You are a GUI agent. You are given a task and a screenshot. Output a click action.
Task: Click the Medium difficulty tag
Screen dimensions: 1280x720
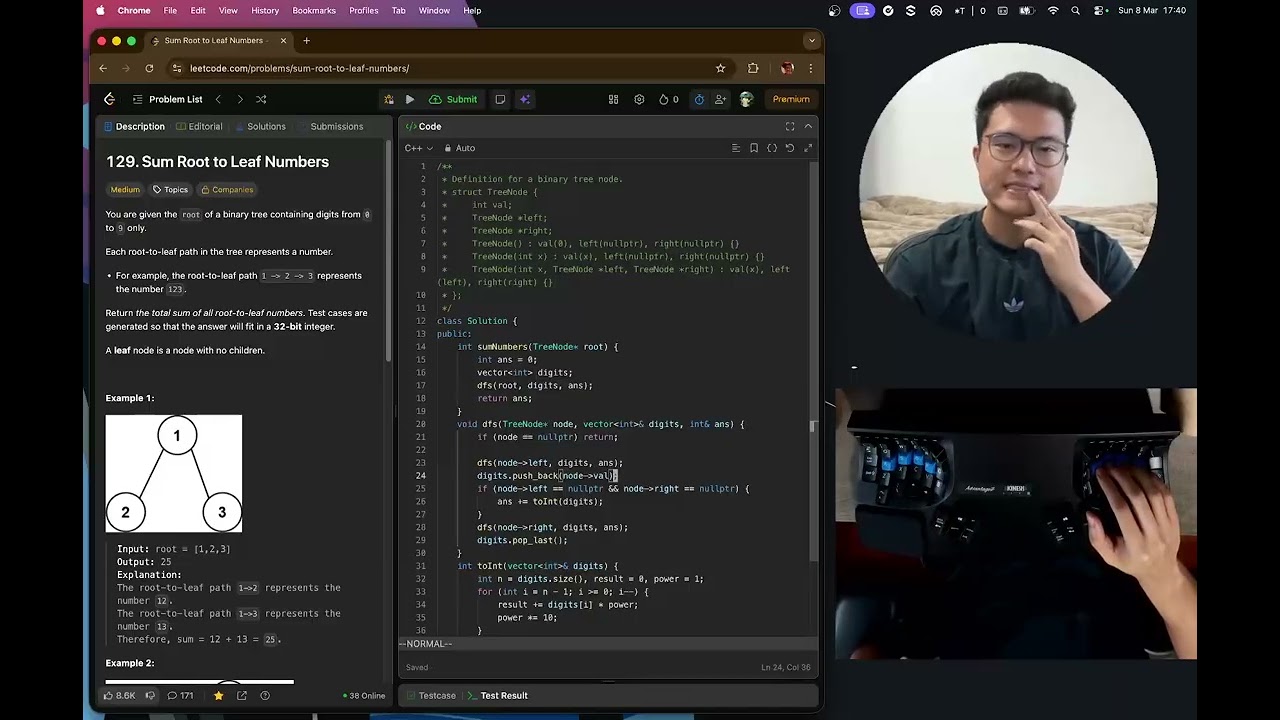[125, 189]
